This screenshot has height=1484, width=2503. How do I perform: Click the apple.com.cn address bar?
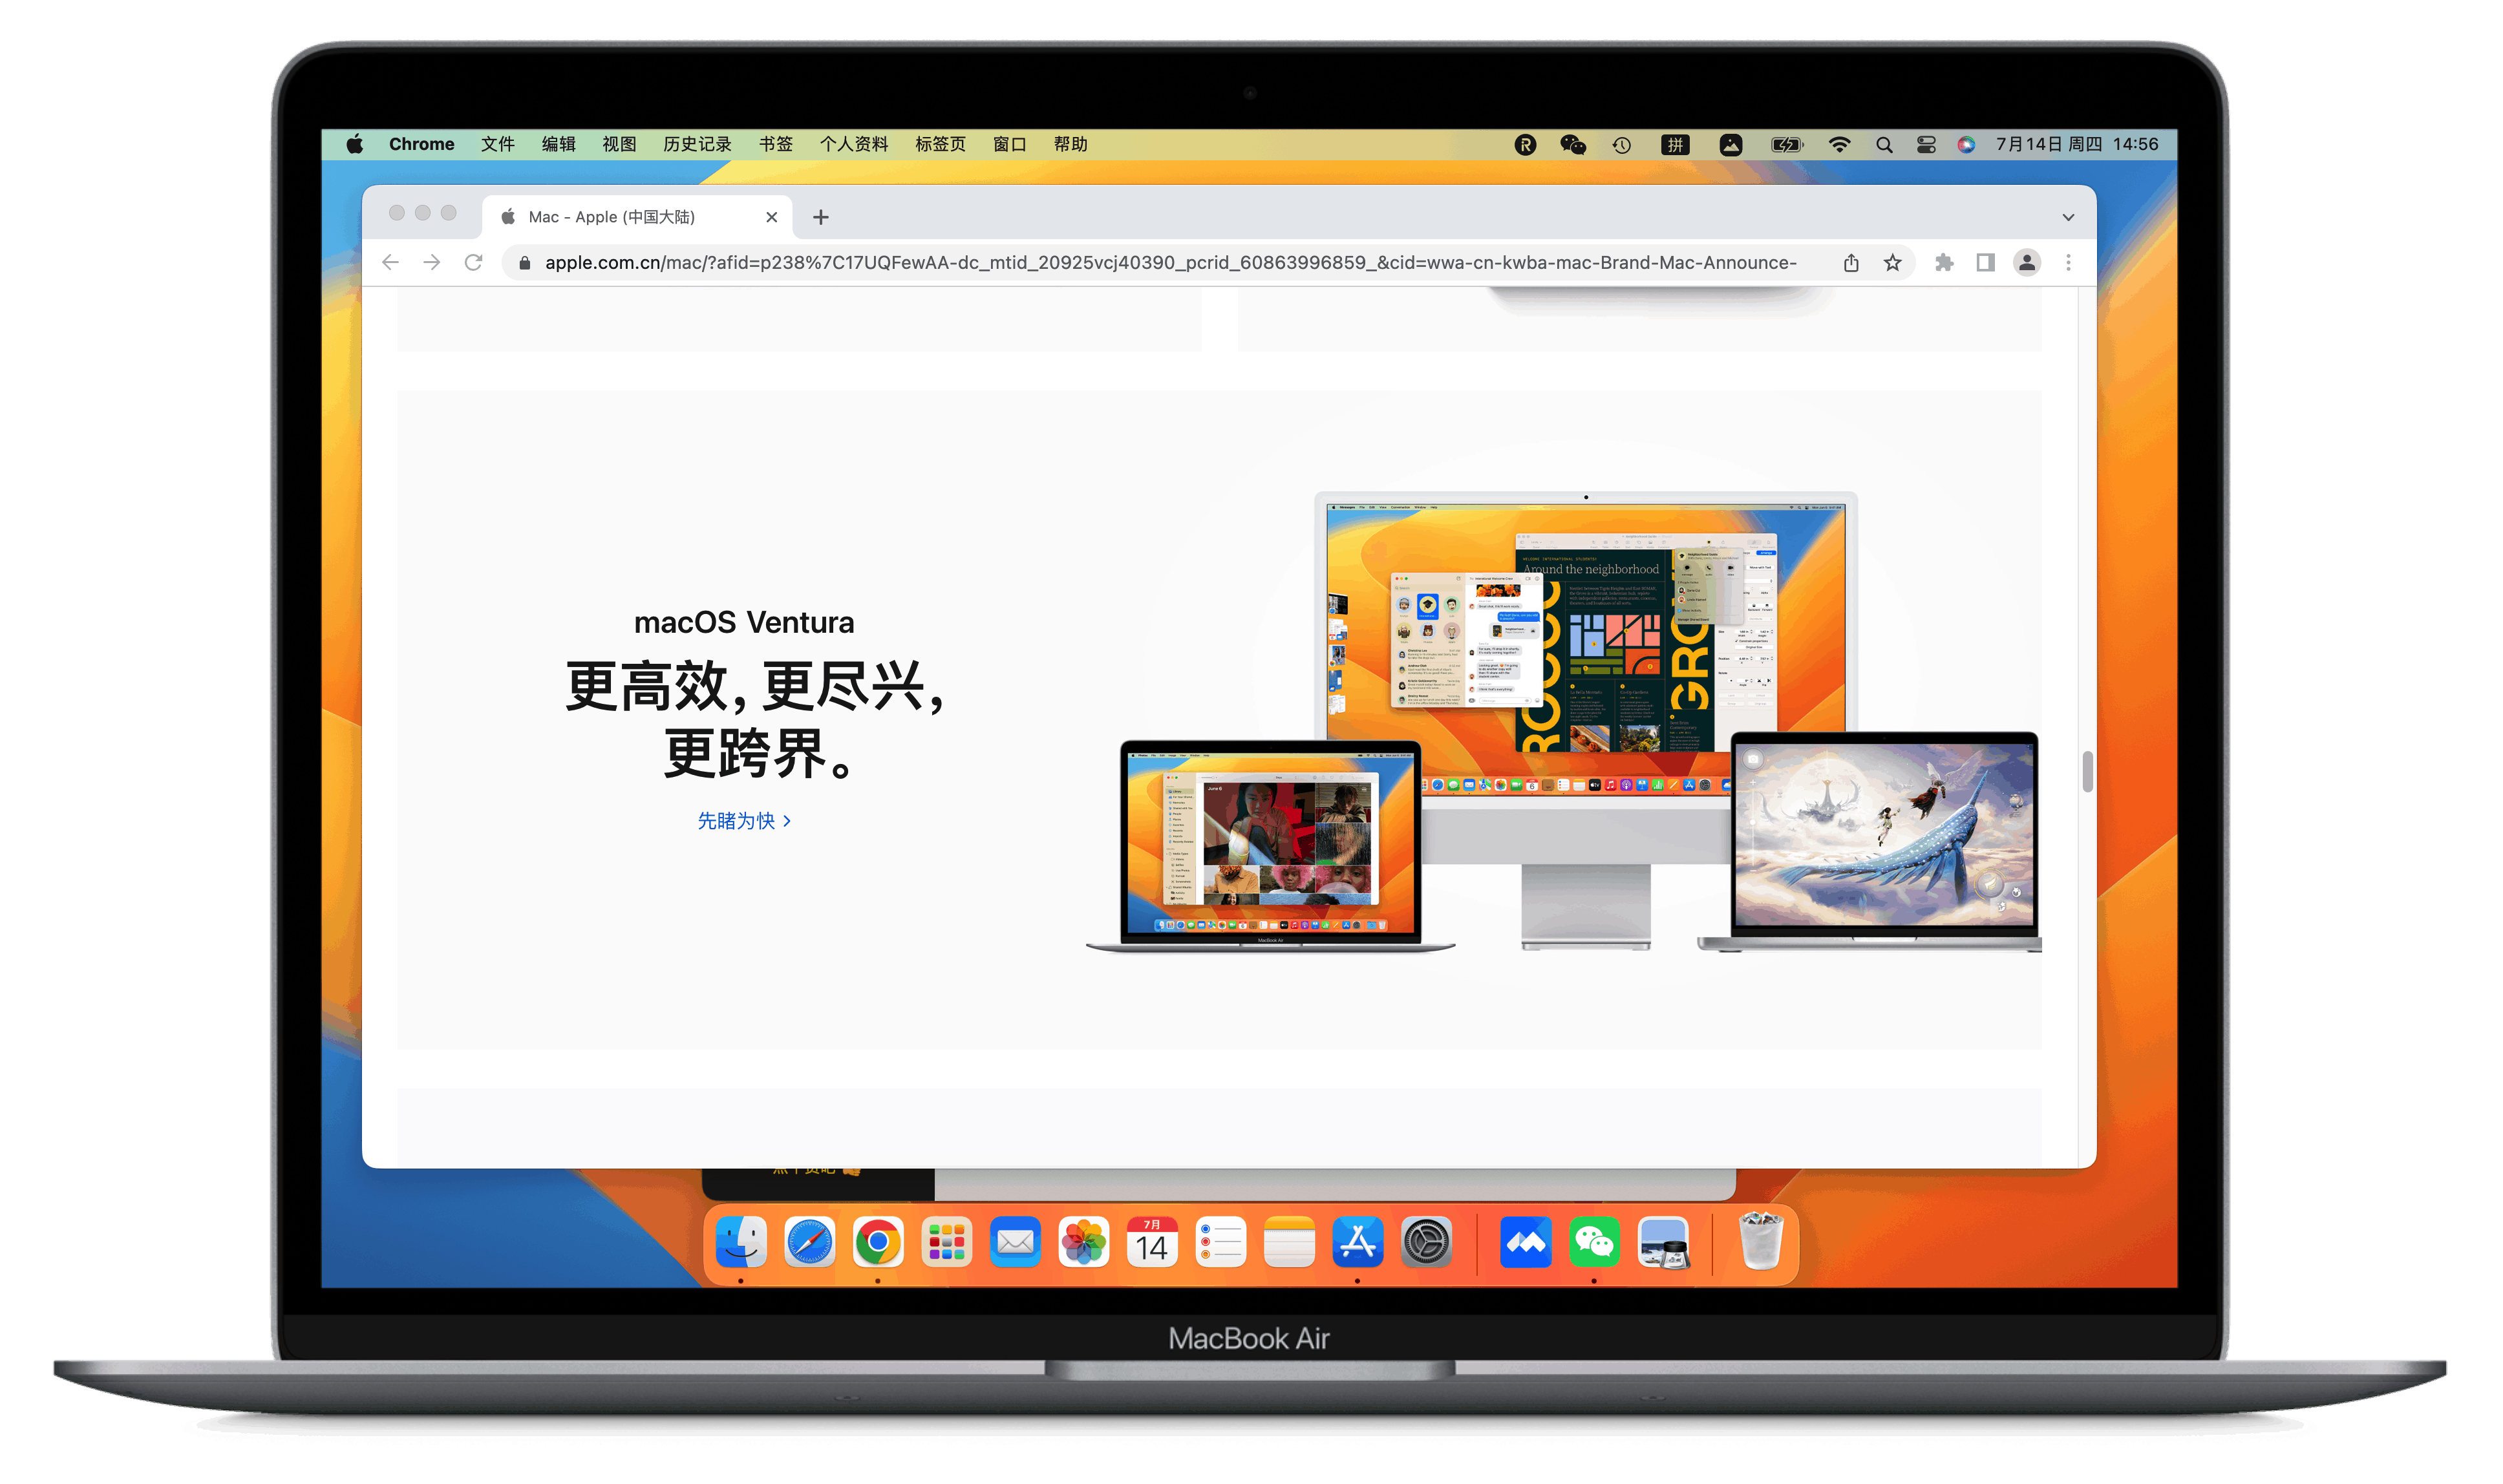(x=1170, y=262)
